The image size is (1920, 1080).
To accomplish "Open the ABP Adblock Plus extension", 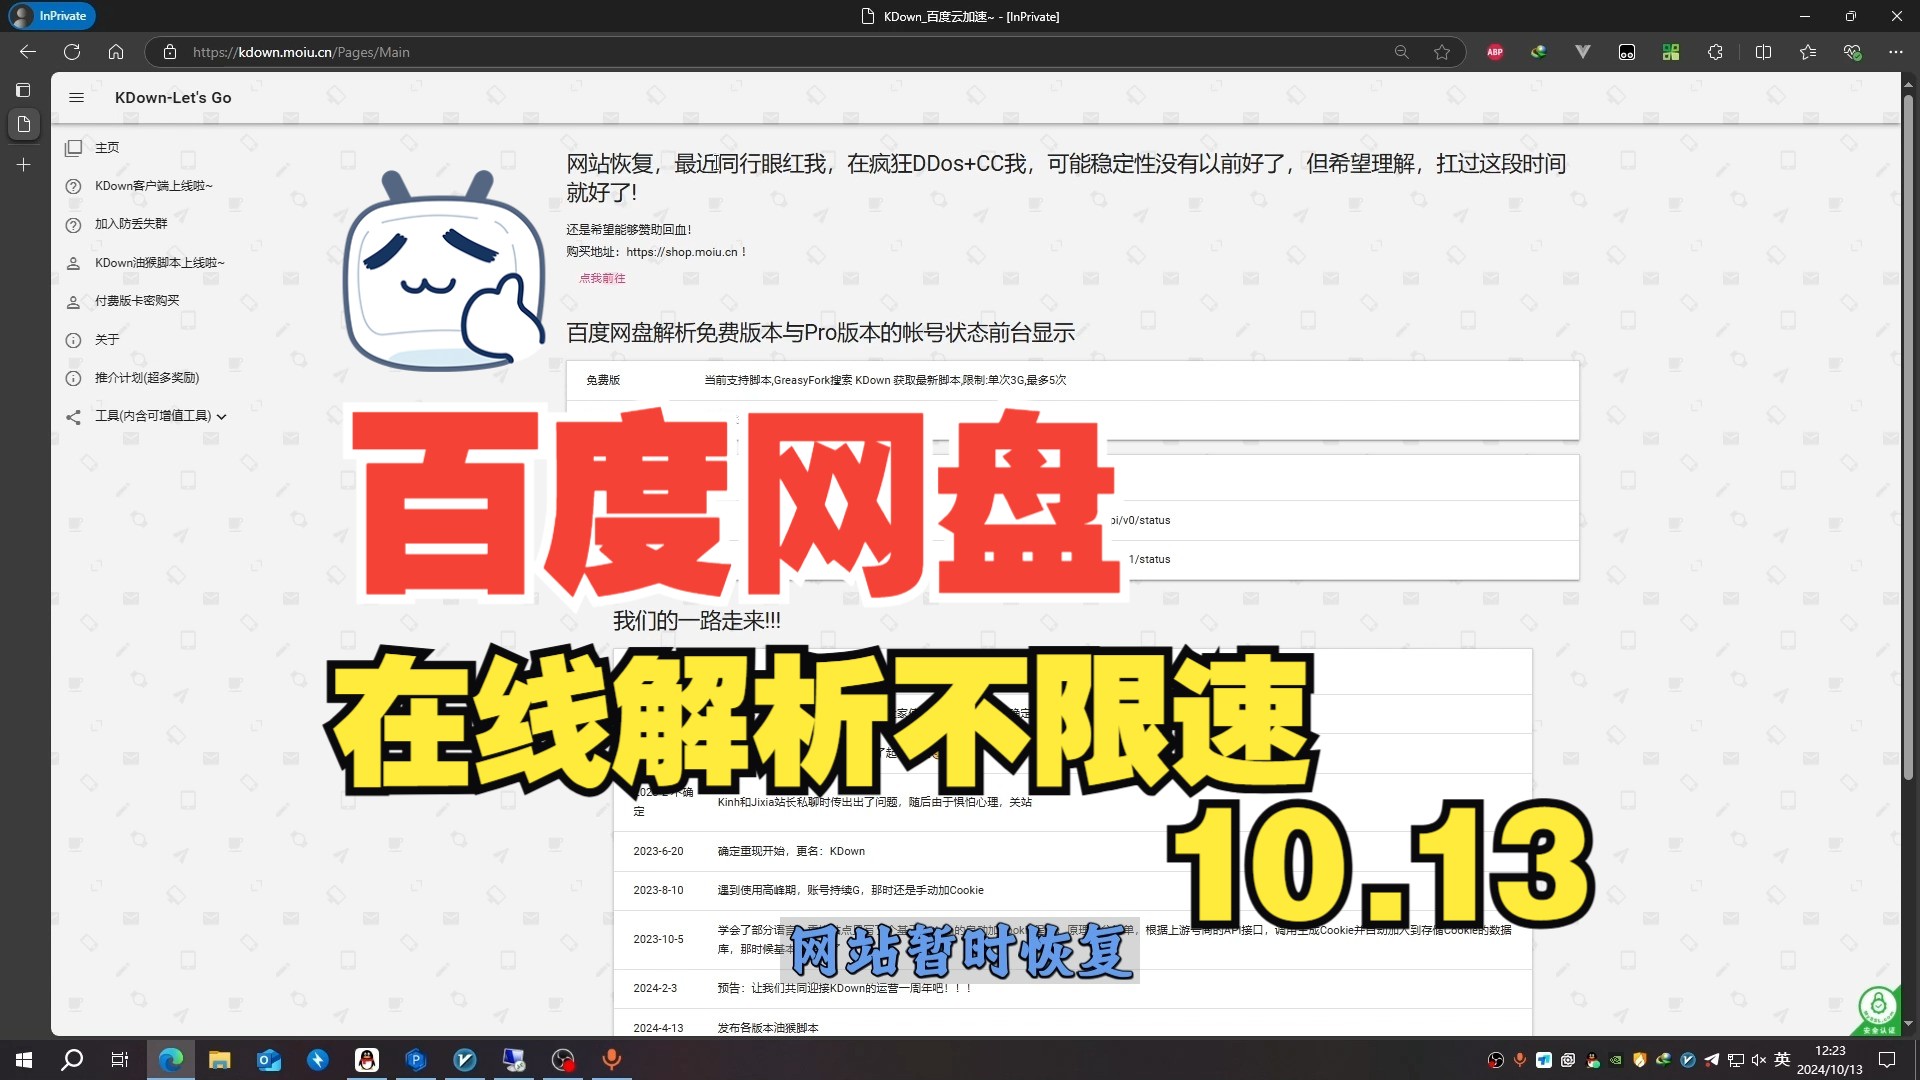I will point(1495,52).
